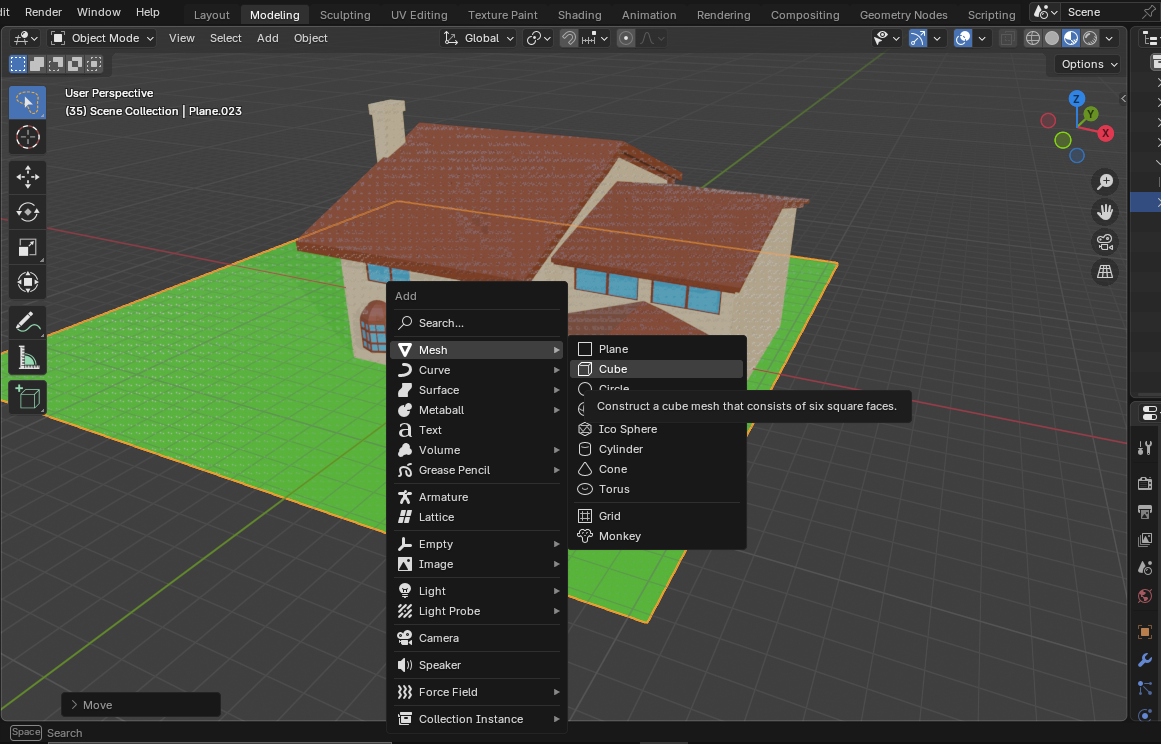Image resolution: width=1161 pixels, height=744 pixels.
Task: Open the Global orientation dropdown
Action: point(478,38)
